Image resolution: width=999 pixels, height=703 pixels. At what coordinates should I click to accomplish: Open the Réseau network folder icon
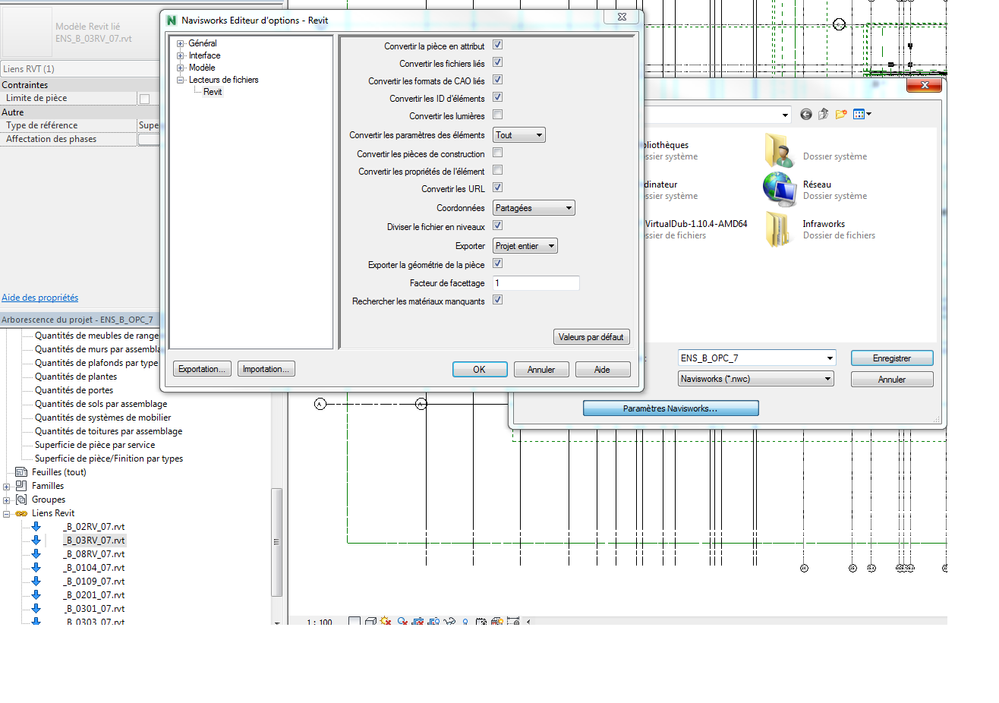click(779, 189)
